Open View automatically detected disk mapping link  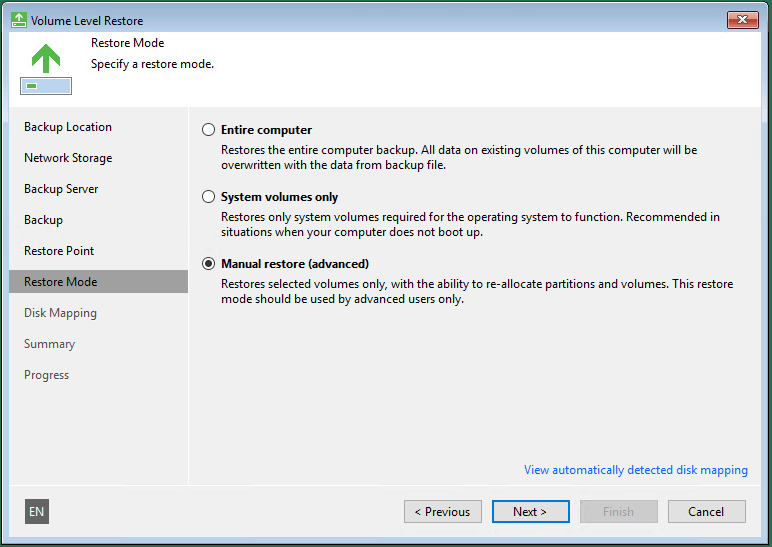(636, 470)
